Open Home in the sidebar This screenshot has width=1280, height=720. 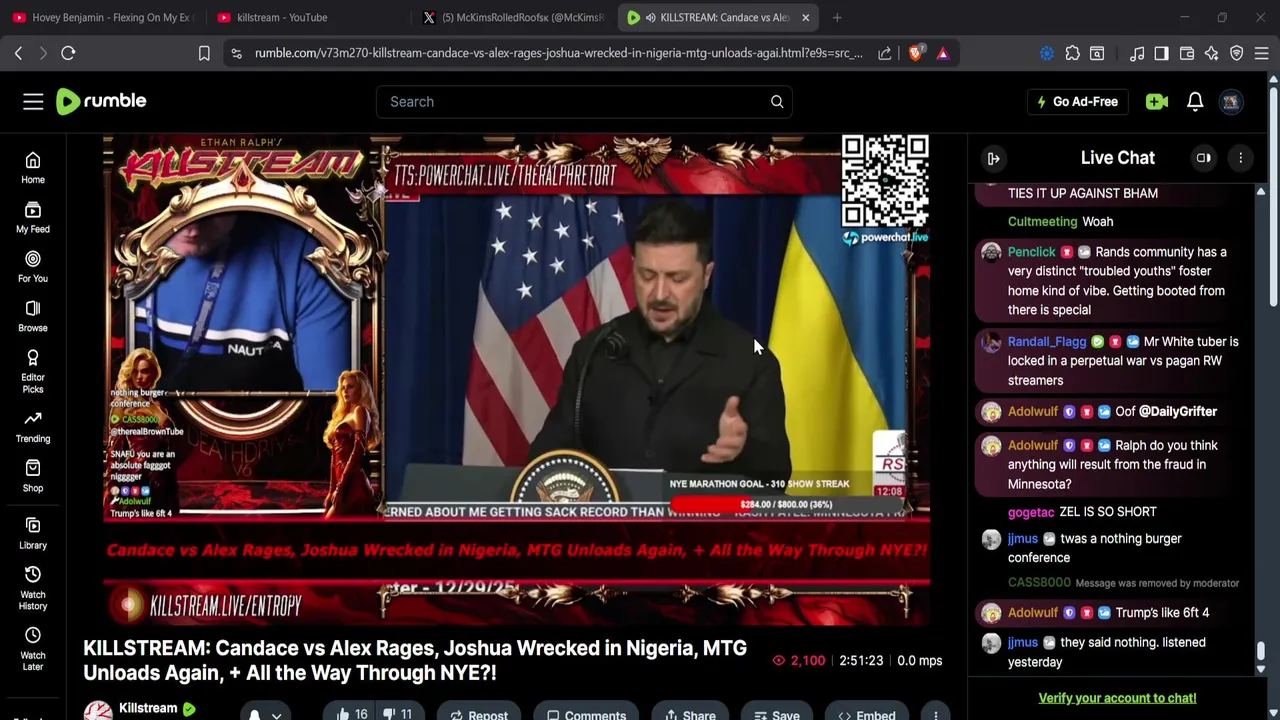(33, 168)
